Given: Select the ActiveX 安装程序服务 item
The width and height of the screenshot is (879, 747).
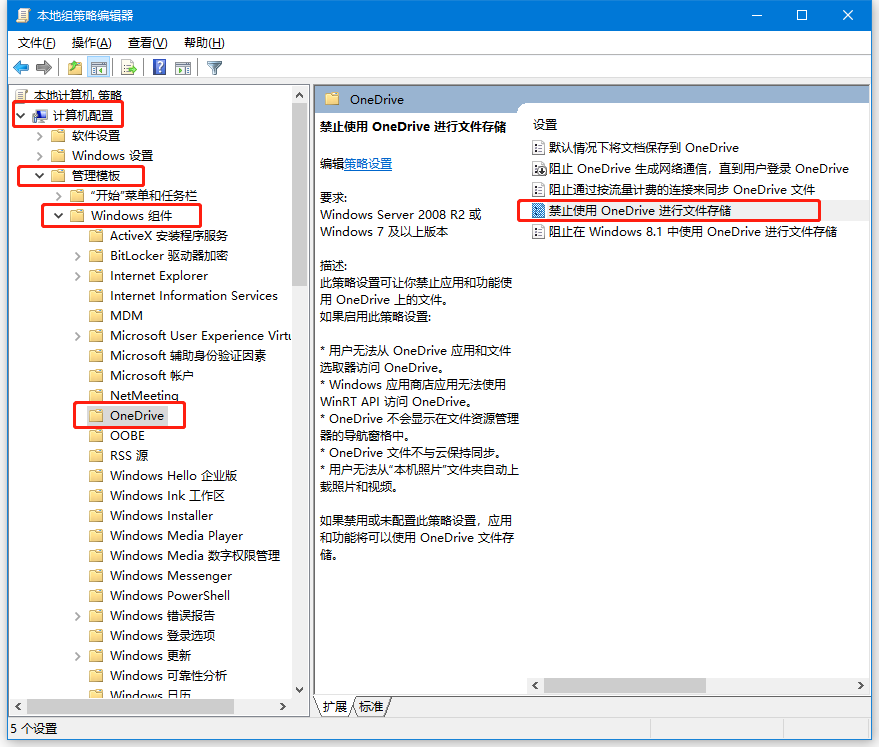Looking at the screenshot, I should pyautogui.click(x=169, y=236).
